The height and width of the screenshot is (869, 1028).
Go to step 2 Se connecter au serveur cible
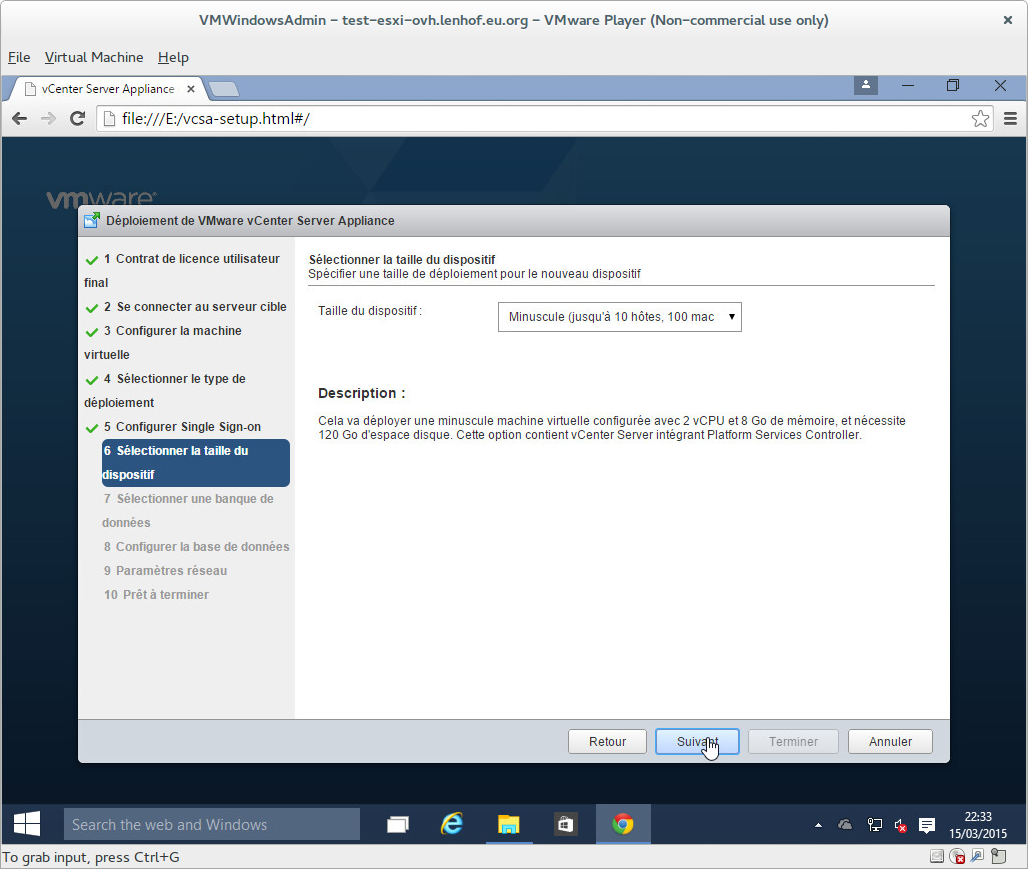pos(187,307)
